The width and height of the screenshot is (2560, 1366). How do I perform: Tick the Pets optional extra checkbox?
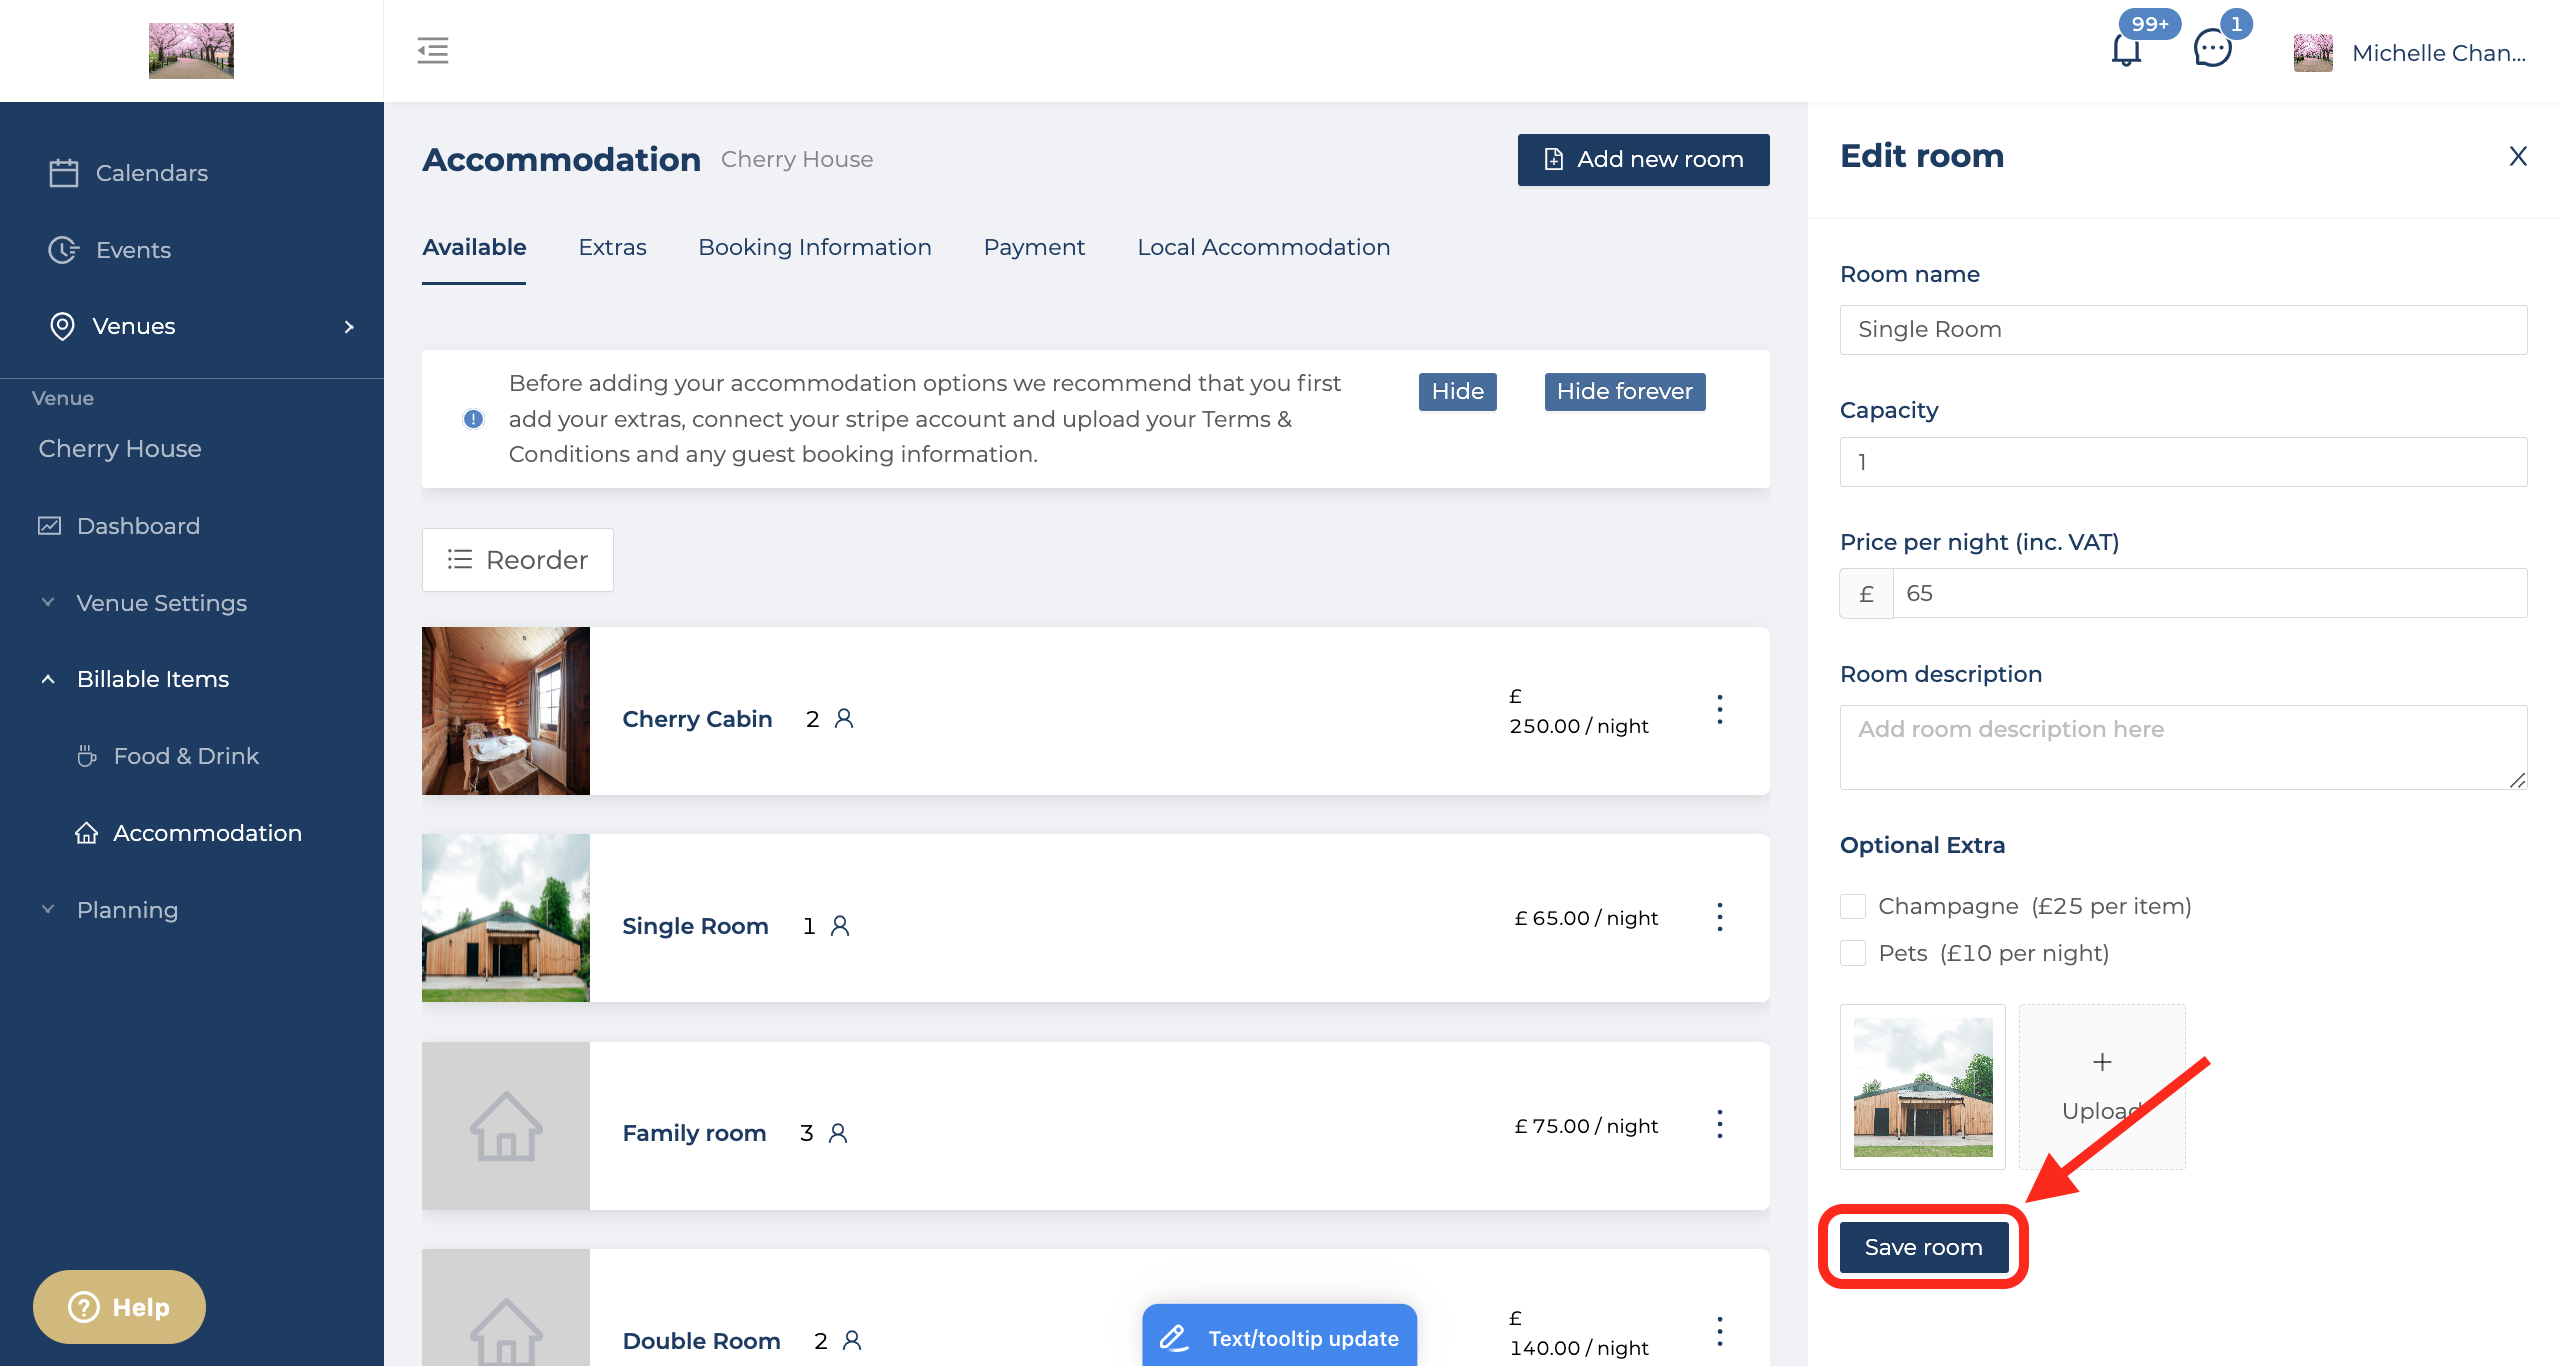coord(1853,953)
